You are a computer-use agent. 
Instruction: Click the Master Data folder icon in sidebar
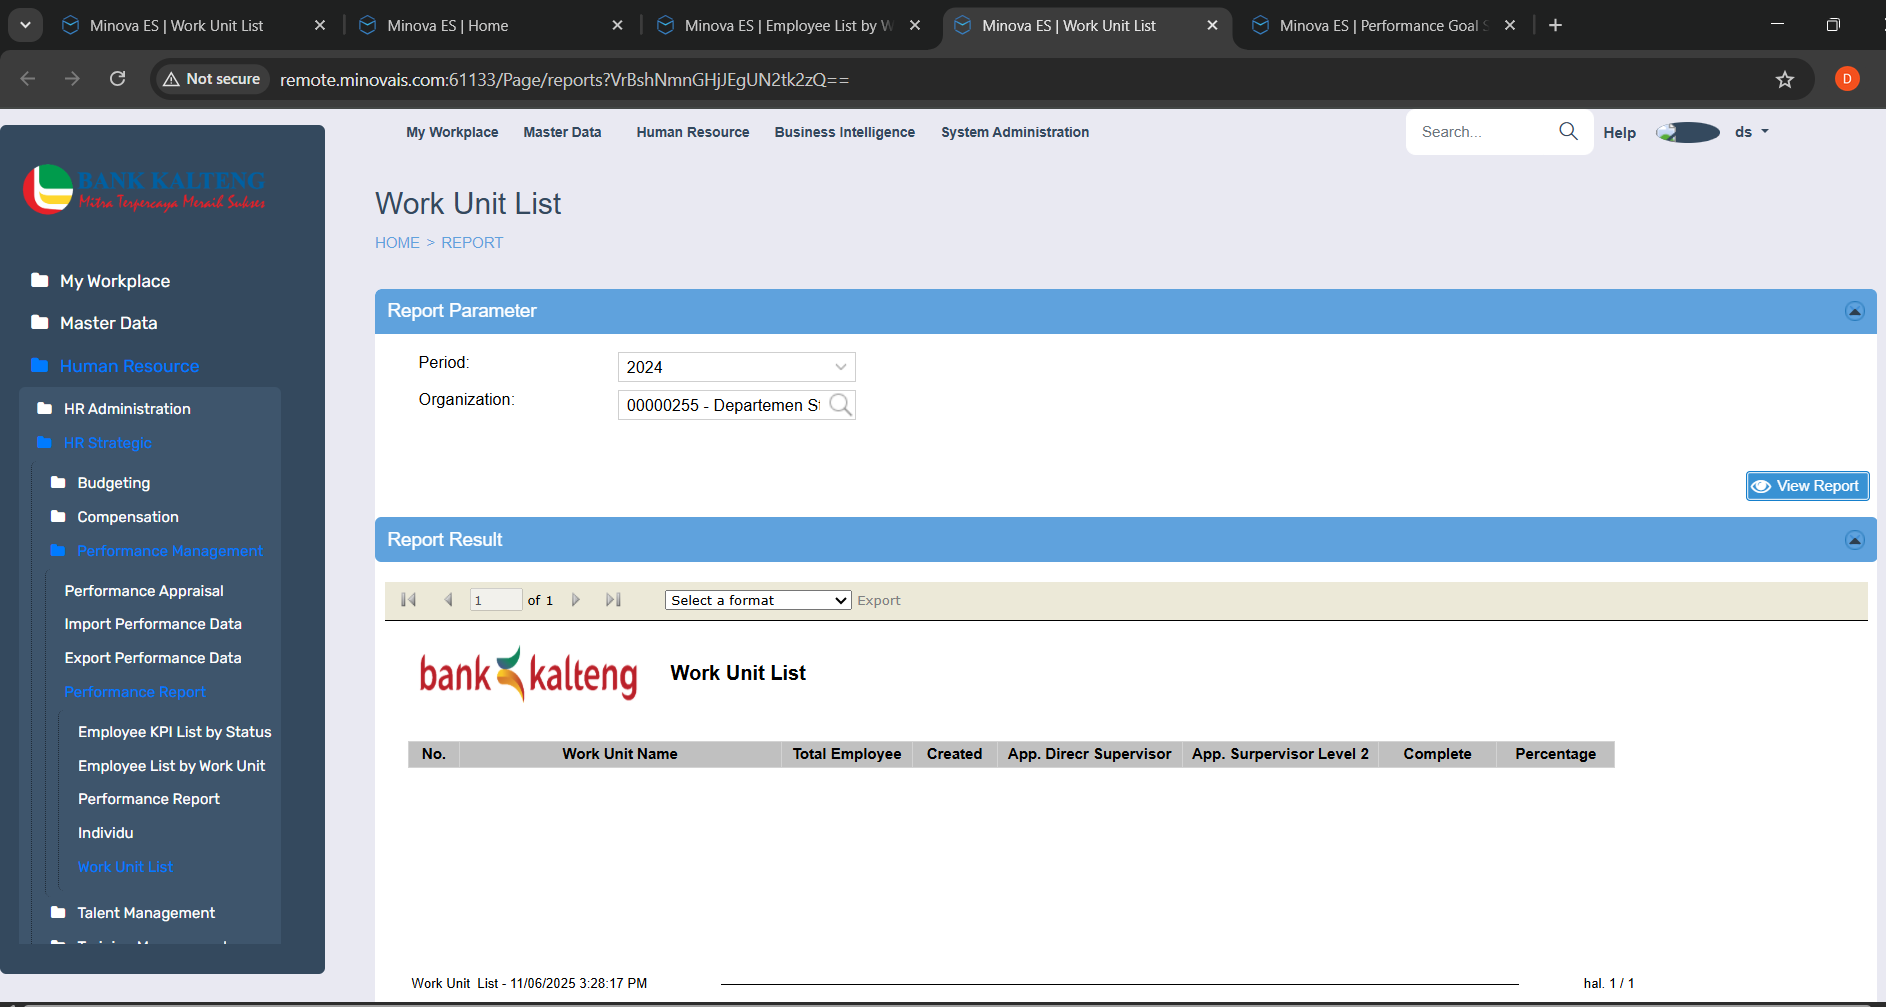click(40, 322)
